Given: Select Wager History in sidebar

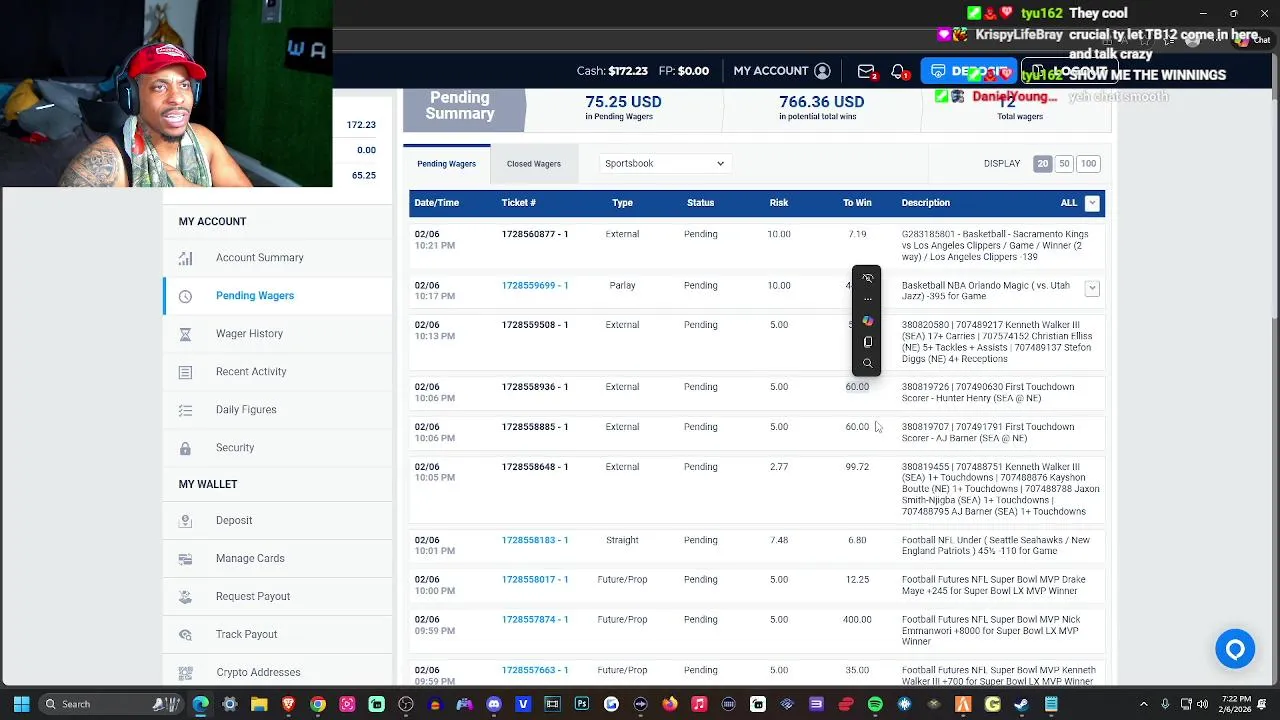Looking at the screenshot, I should coord(249,334).
